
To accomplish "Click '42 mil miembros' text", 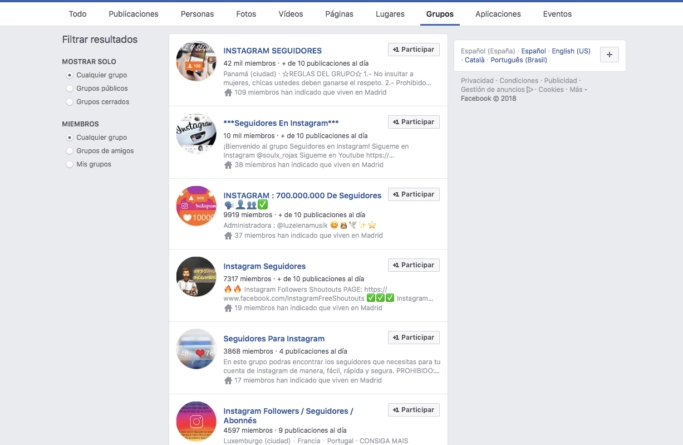I will tap(250, 64).
